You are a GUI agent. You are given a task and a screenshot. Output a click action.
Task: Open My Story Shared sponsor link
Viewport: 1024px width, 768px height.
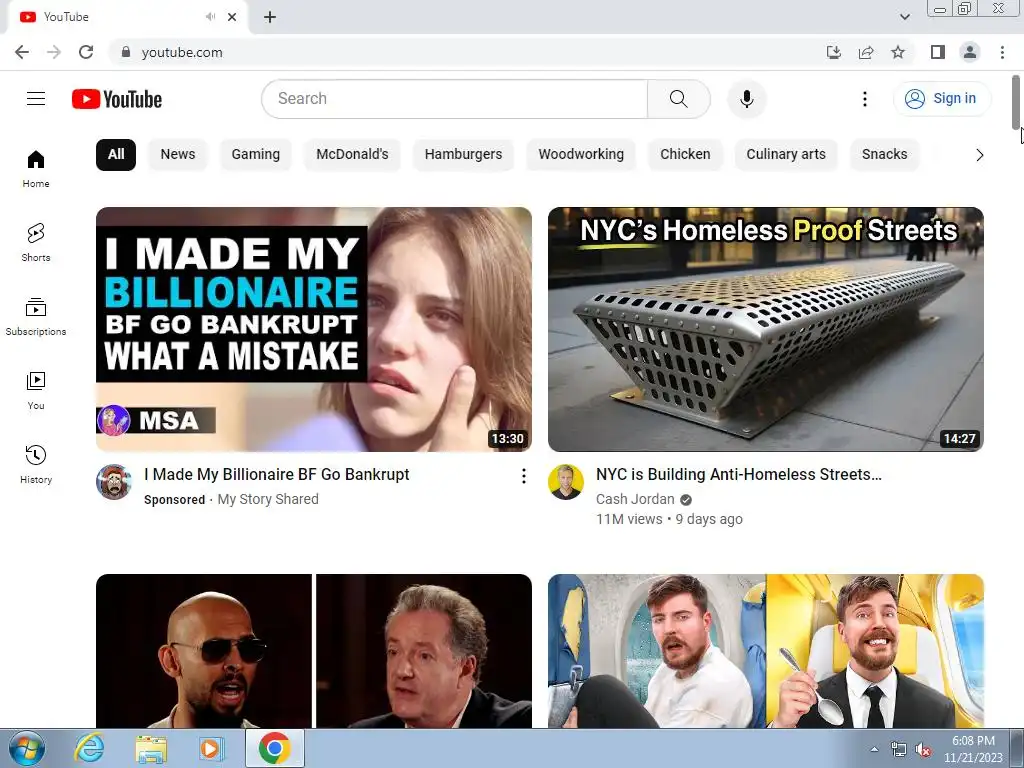point(268,500)
